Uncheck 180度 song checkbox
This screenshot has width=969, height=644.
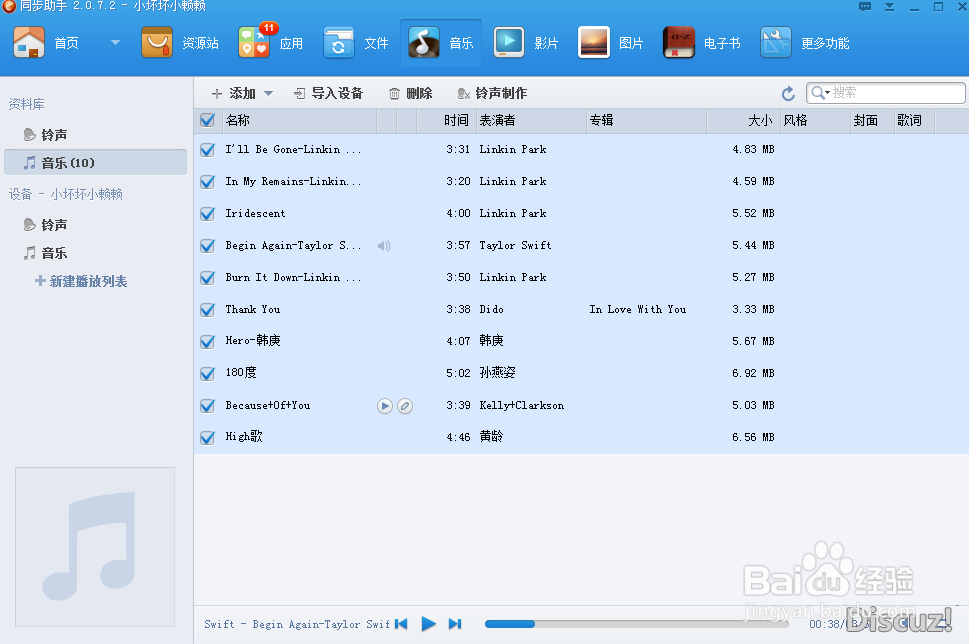pyautogui.click(x=208, y=374)
